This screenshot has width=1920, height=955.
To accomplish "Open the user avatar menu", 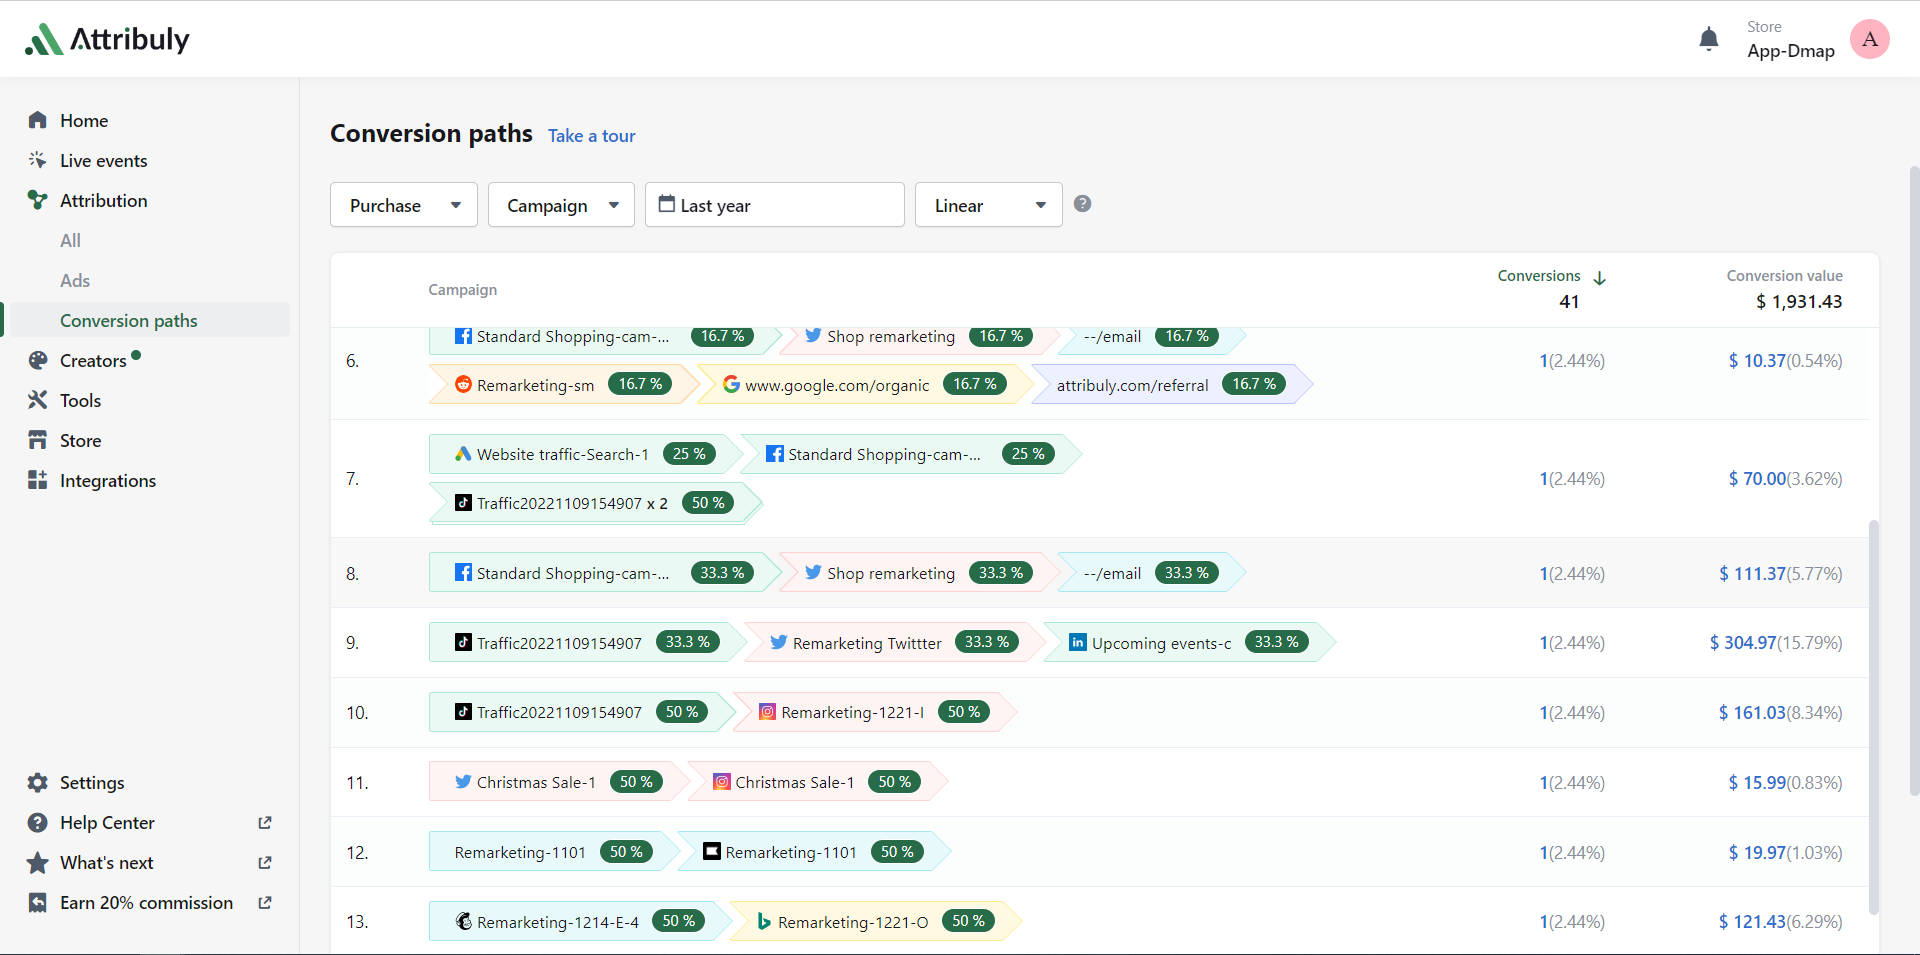I will pyautogui.click(x=1869, y=39).
